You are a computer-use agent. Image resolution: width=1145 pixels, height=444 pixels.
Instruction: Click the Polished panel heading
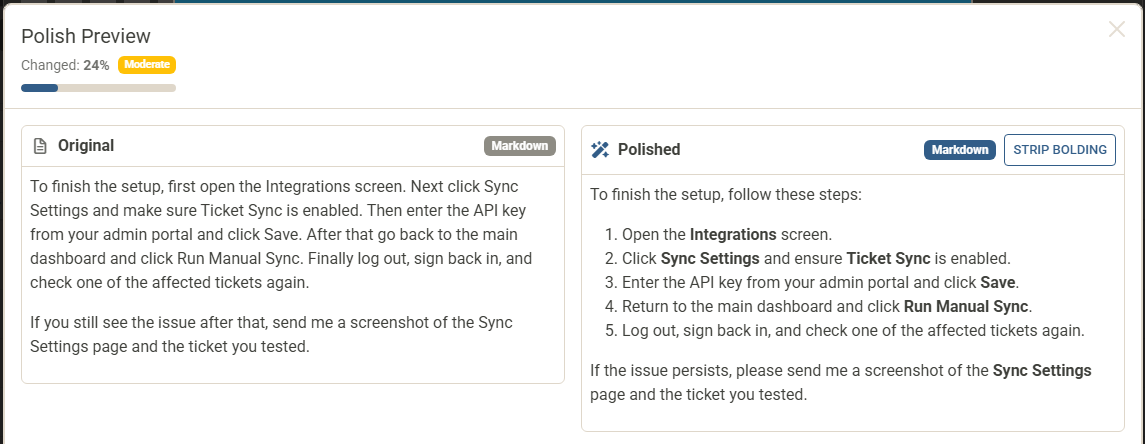(x=649, y=150)
